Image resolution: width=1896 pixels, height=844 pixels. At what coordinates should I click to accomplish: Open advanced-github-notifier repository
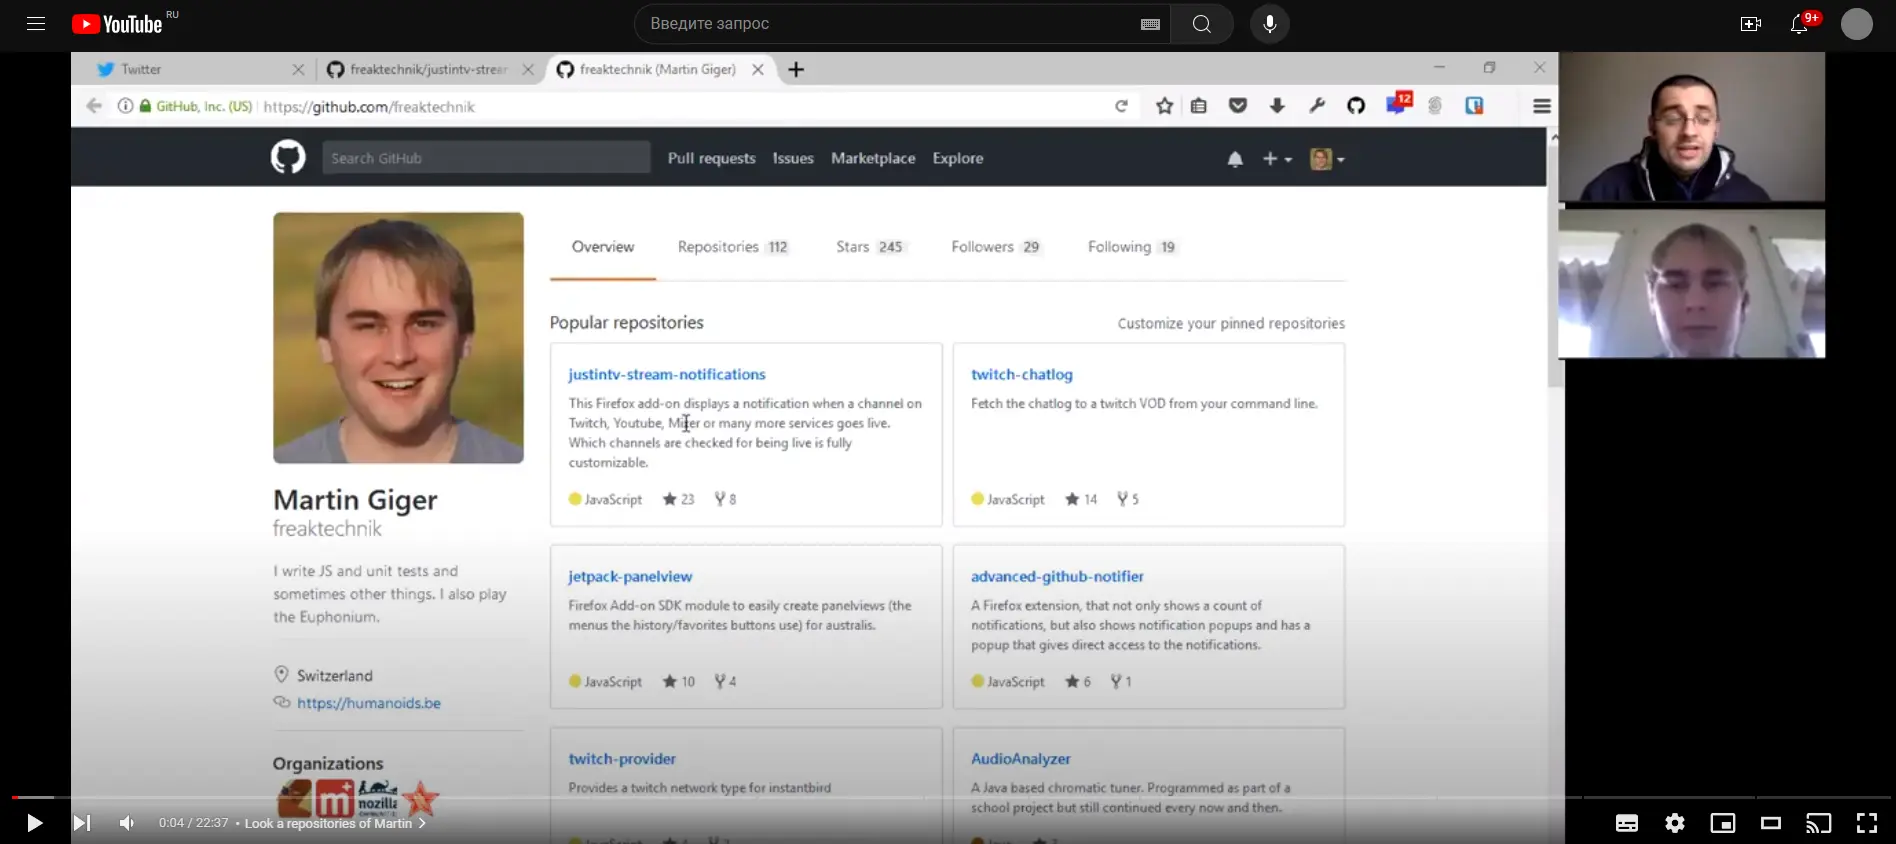(1057, 576)
